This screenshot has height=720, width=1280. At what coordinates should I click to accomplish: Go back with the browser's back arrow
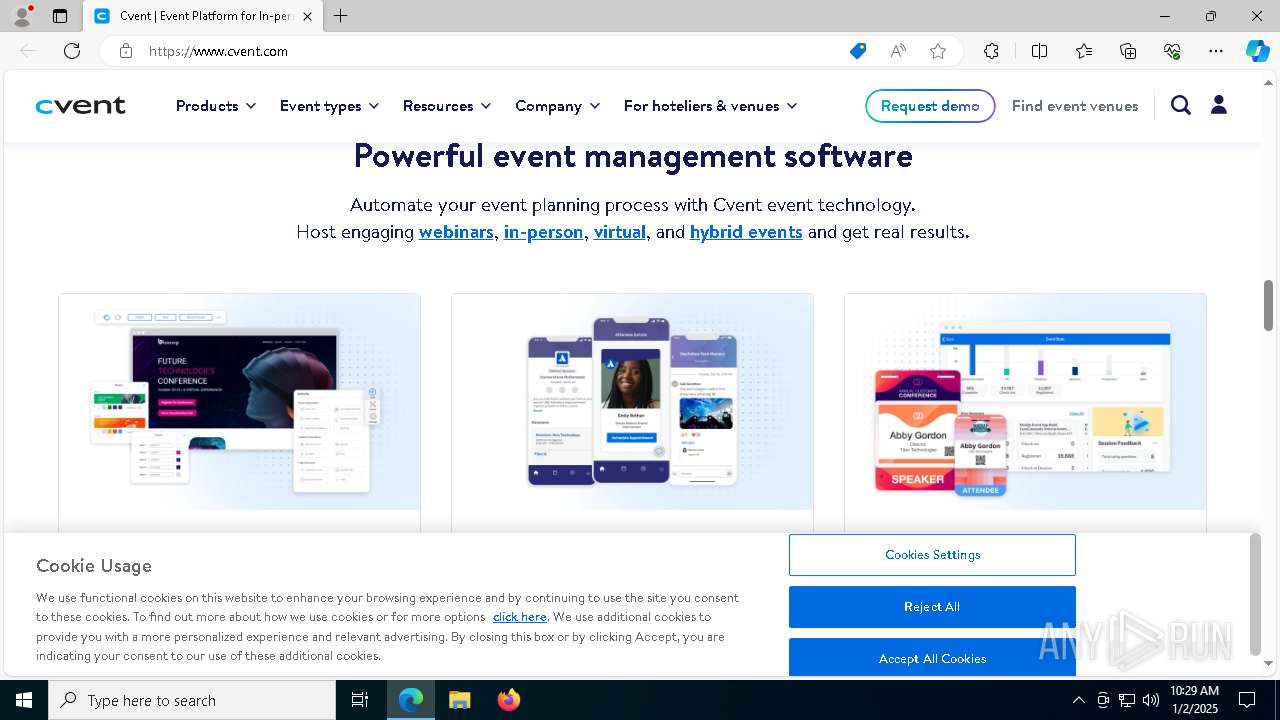pyautogui.click(x=28, y=51)
